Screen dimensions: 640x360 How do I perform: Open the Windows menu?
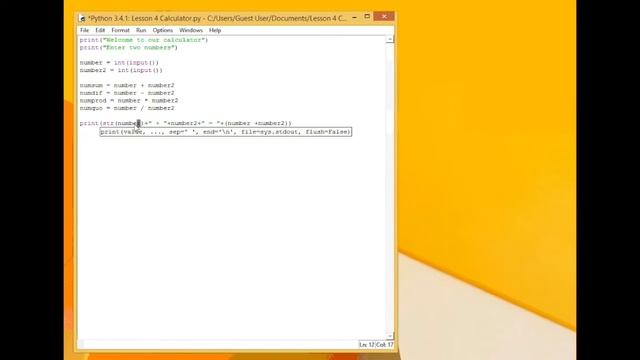tap(191, 30)
